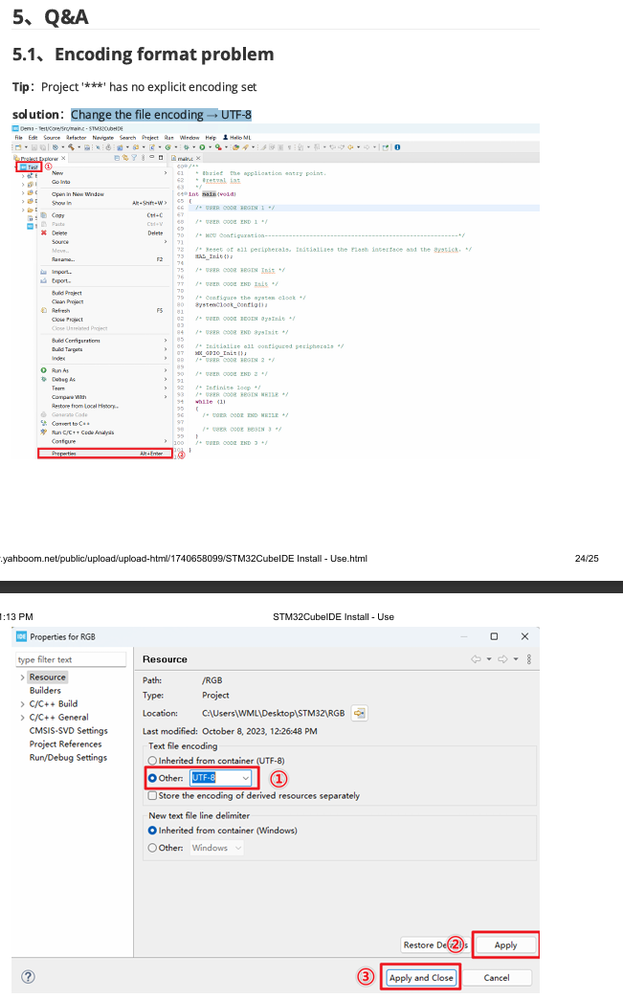623x999 pixels.
Task: Select Run/Debug Settings in properties tree
Action: click(68, 758)
